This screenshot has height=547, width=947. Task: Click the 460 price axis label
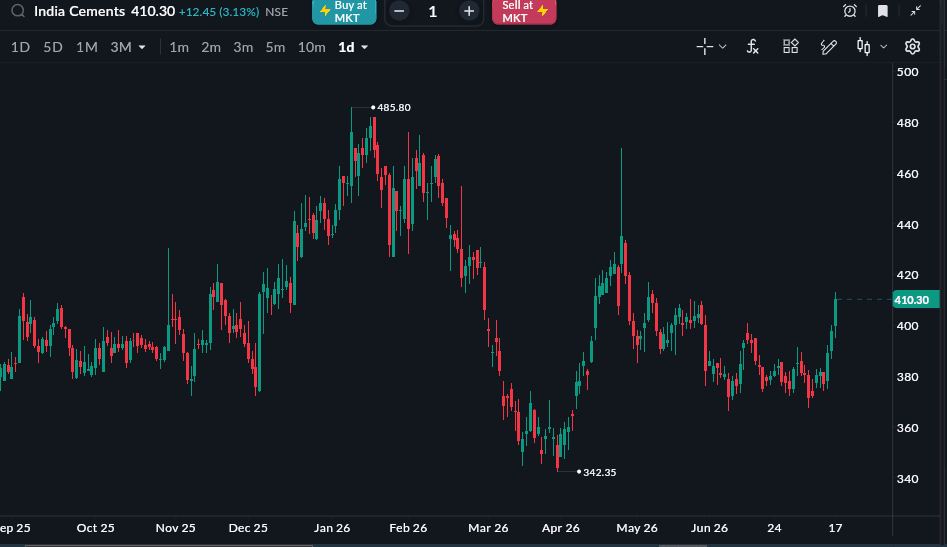(907, 174)
